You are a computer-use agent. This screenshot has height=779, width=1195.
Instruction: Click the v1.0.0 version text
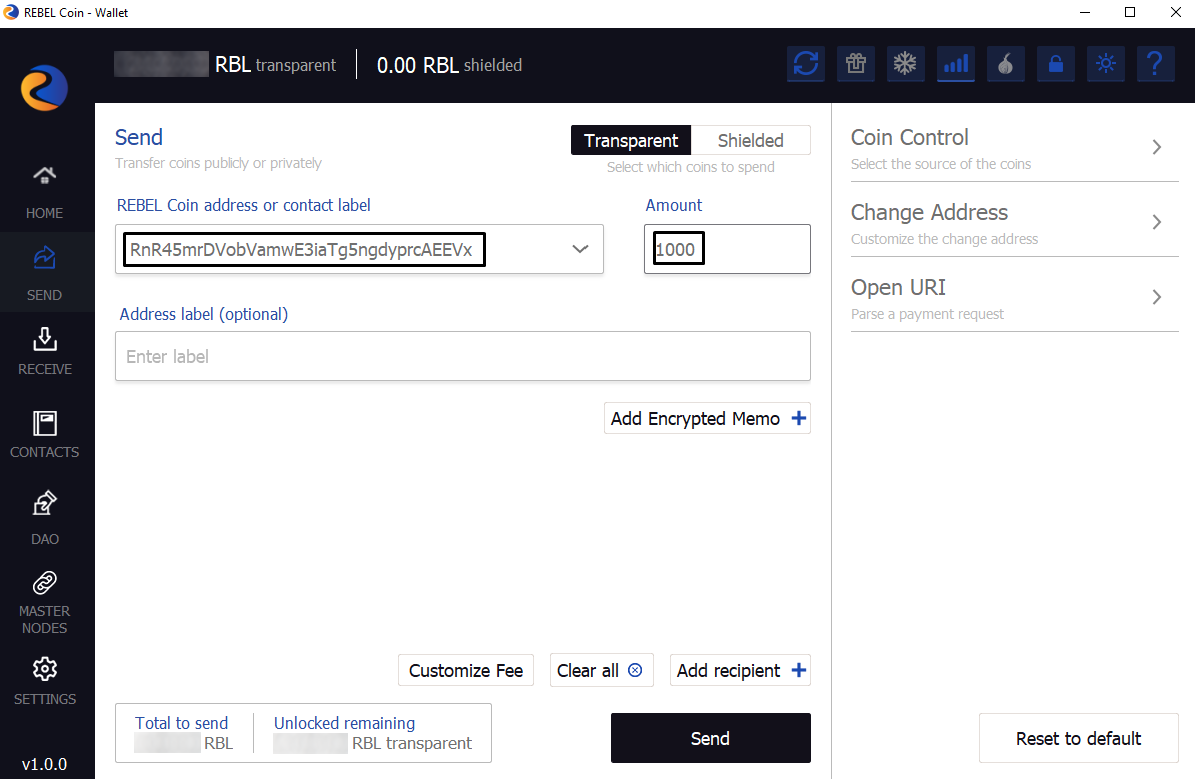coord(44,764)
